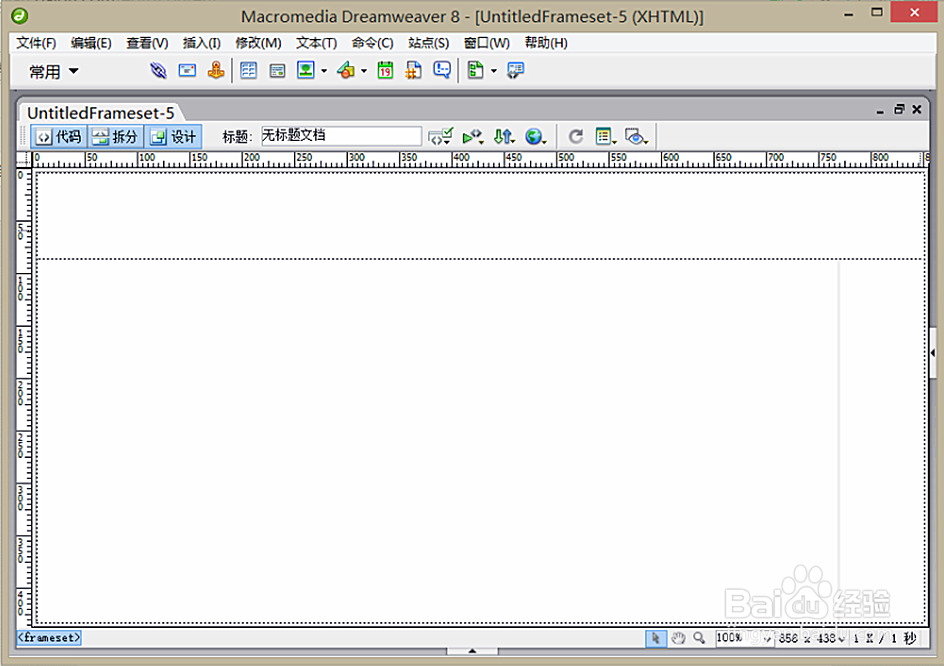Open the 查看(V) menu

coord(147,43)
